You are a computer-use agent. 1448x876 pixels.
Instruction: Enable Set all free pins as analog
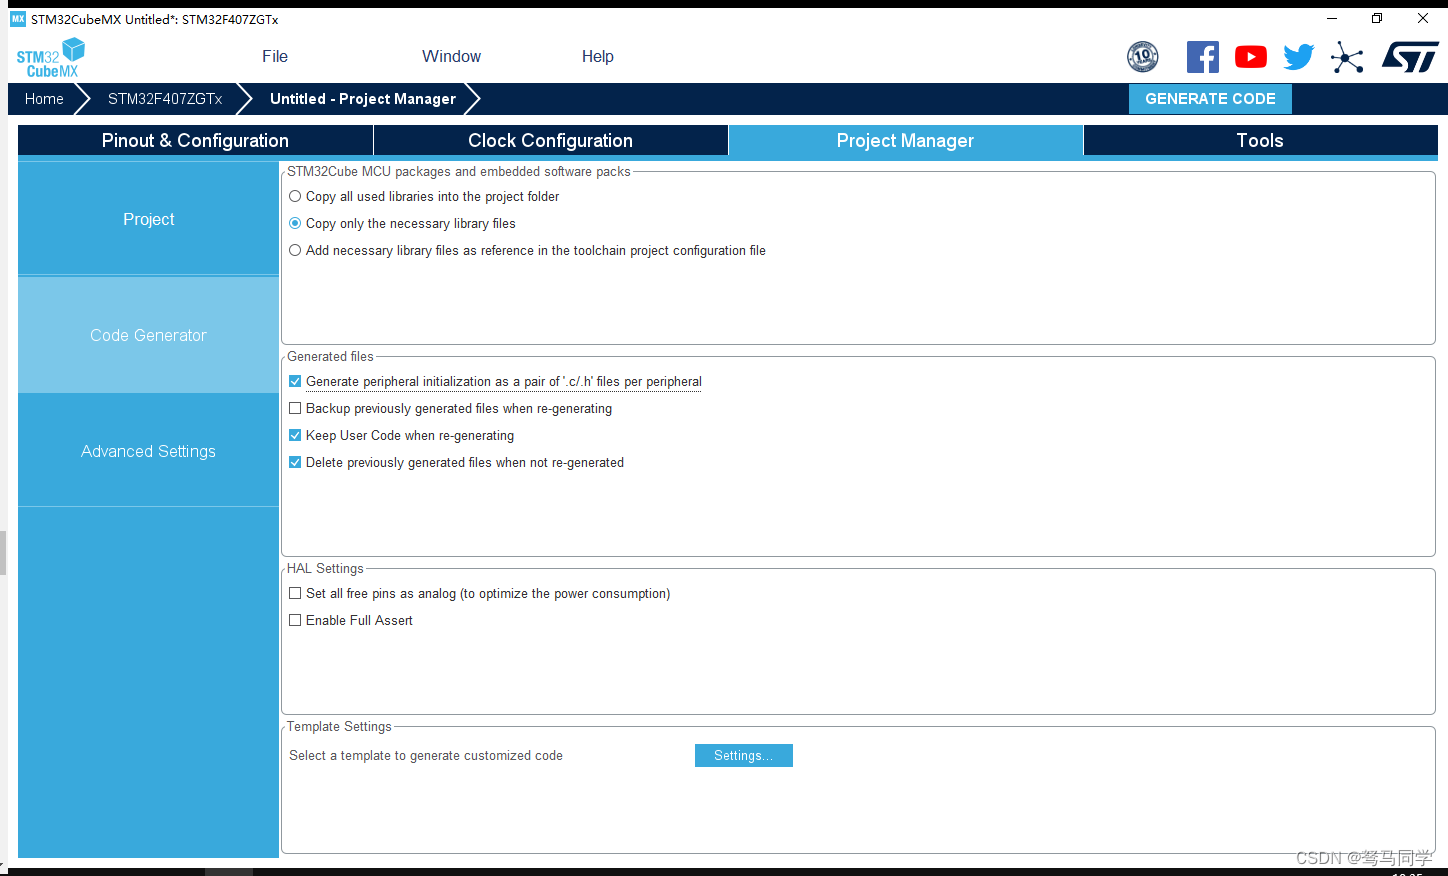295,594
